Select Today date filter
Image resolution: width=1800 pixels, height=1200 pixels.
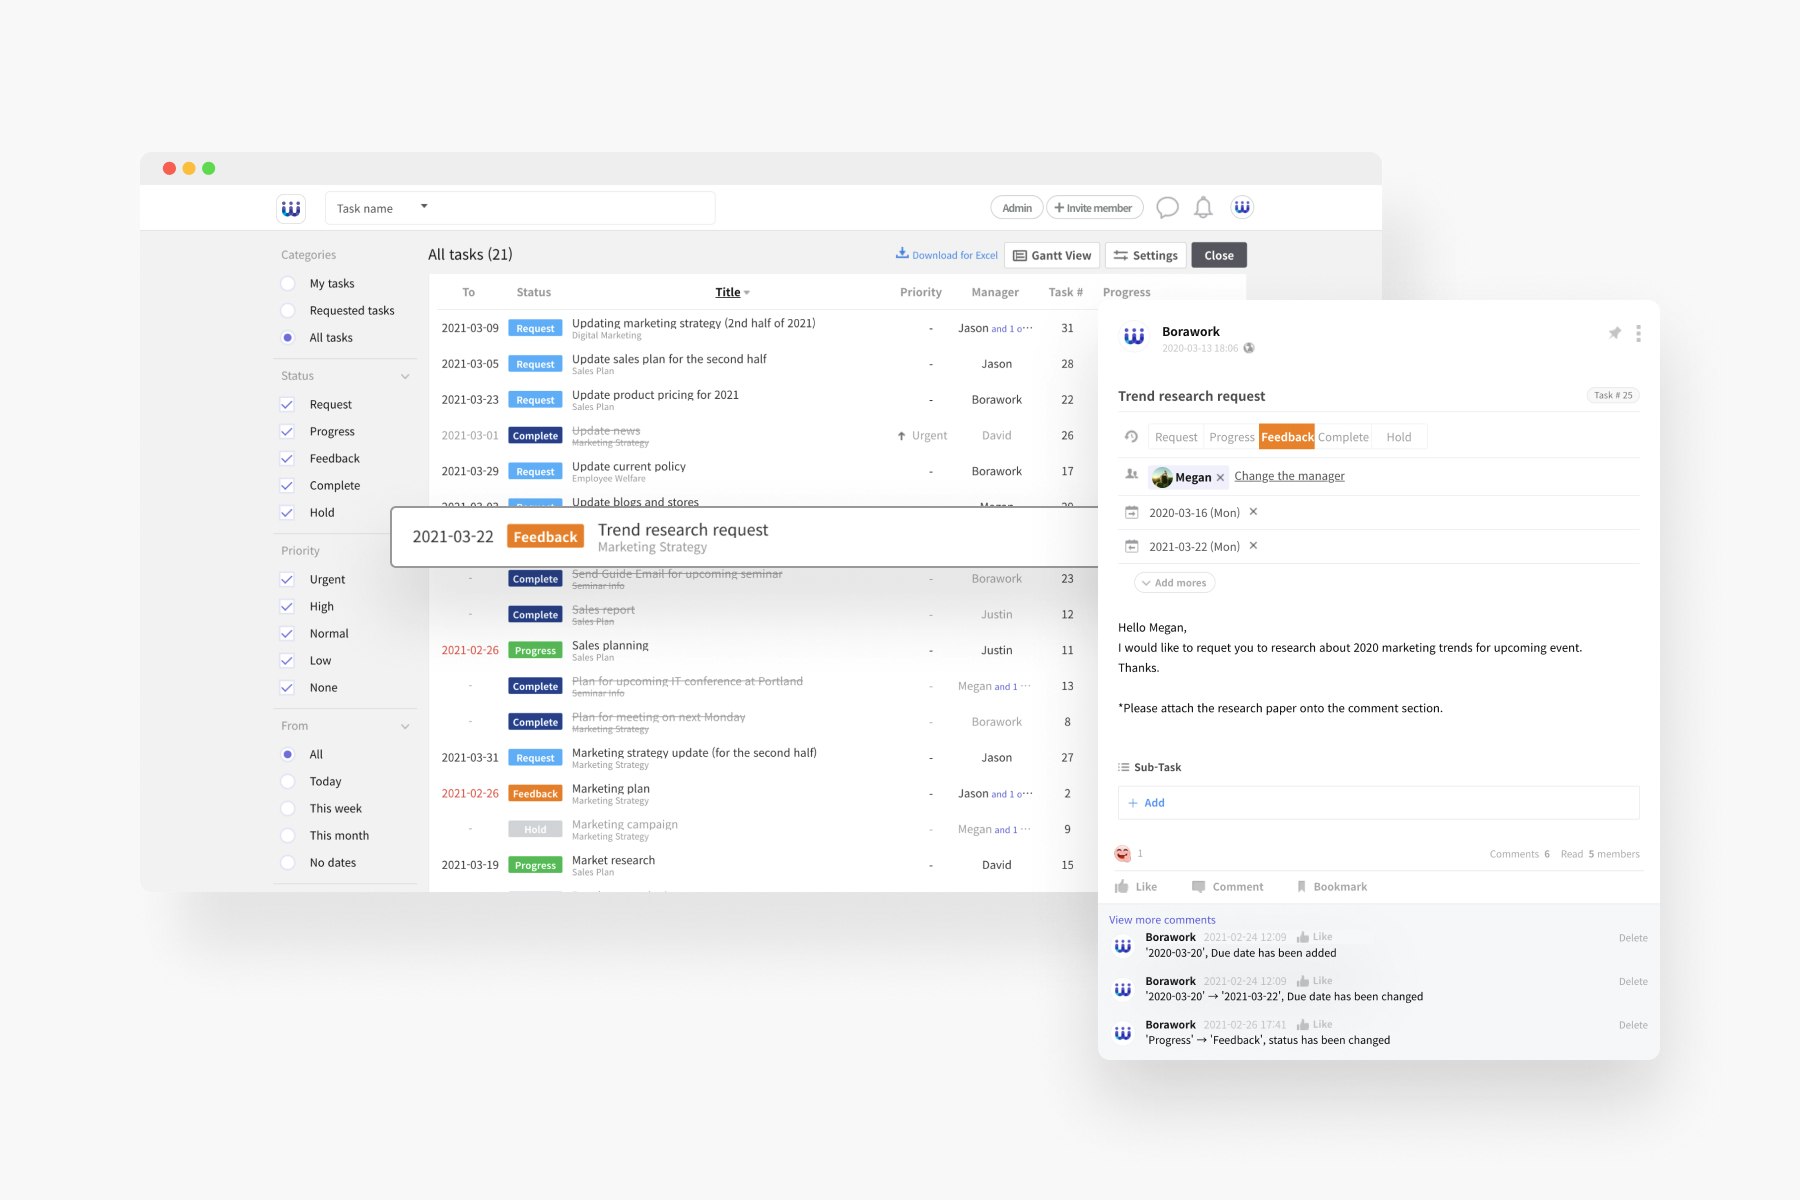click(288, 782)
